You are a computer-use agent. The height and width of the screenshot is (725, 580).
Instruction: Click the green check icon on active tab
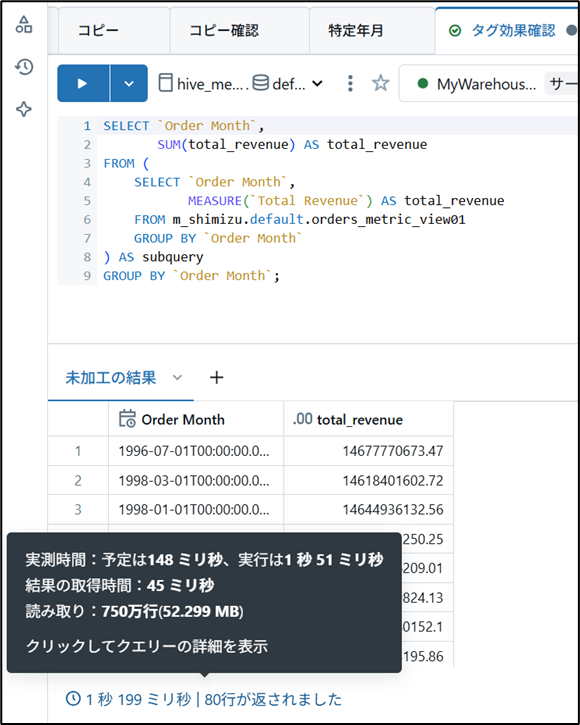[455, 31]
